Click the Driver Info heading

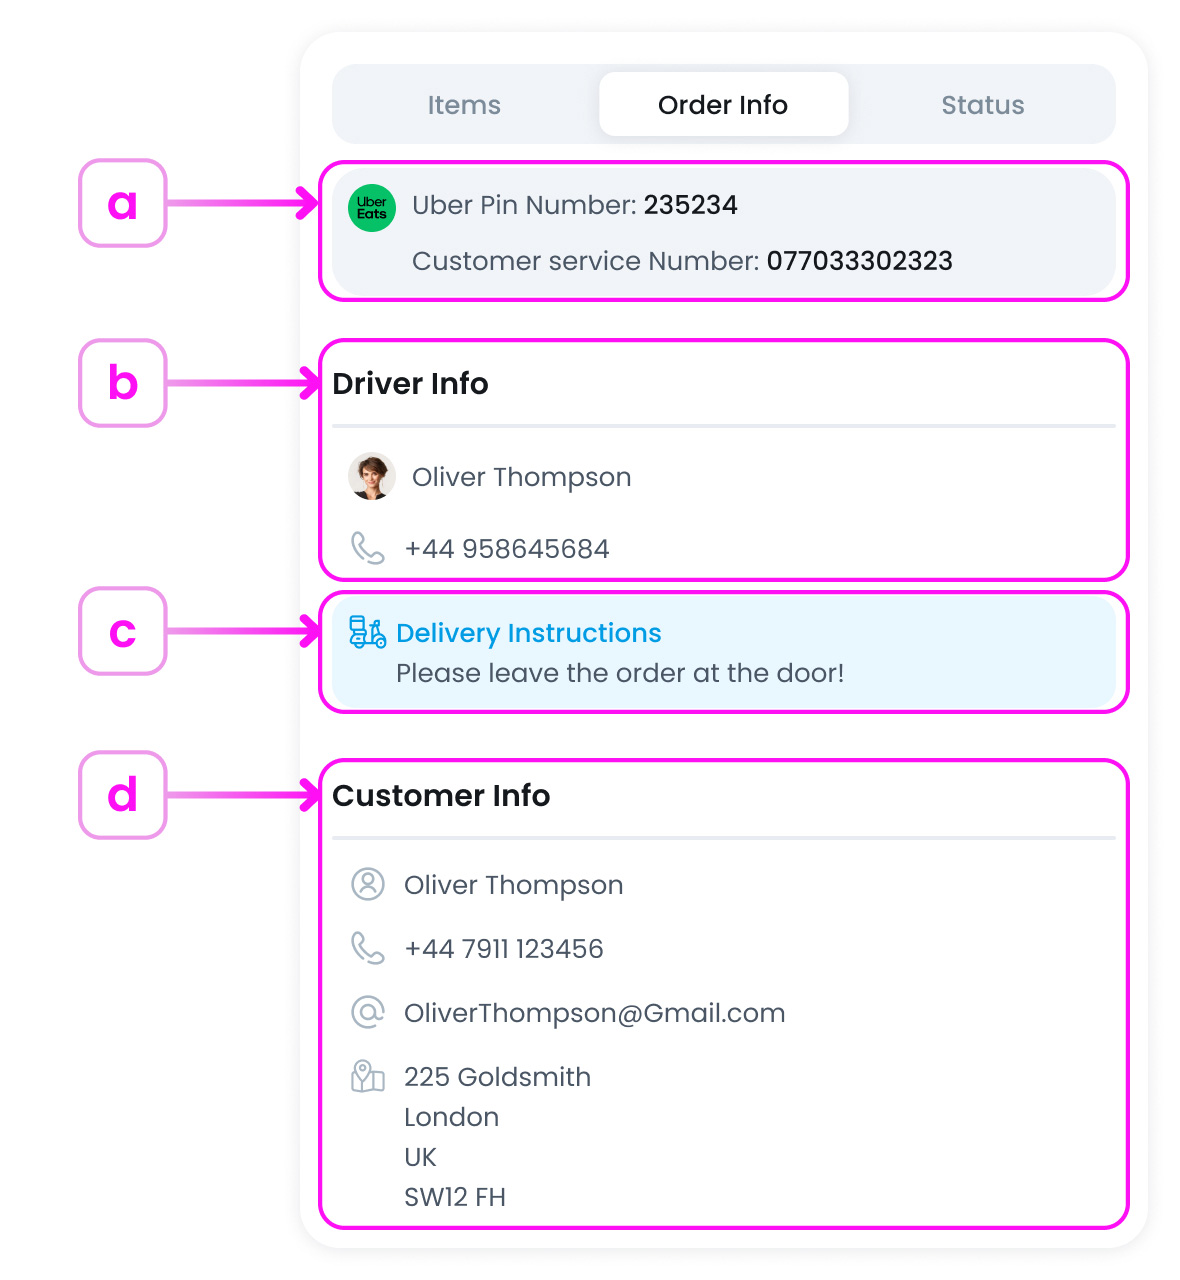click(410, 384)
